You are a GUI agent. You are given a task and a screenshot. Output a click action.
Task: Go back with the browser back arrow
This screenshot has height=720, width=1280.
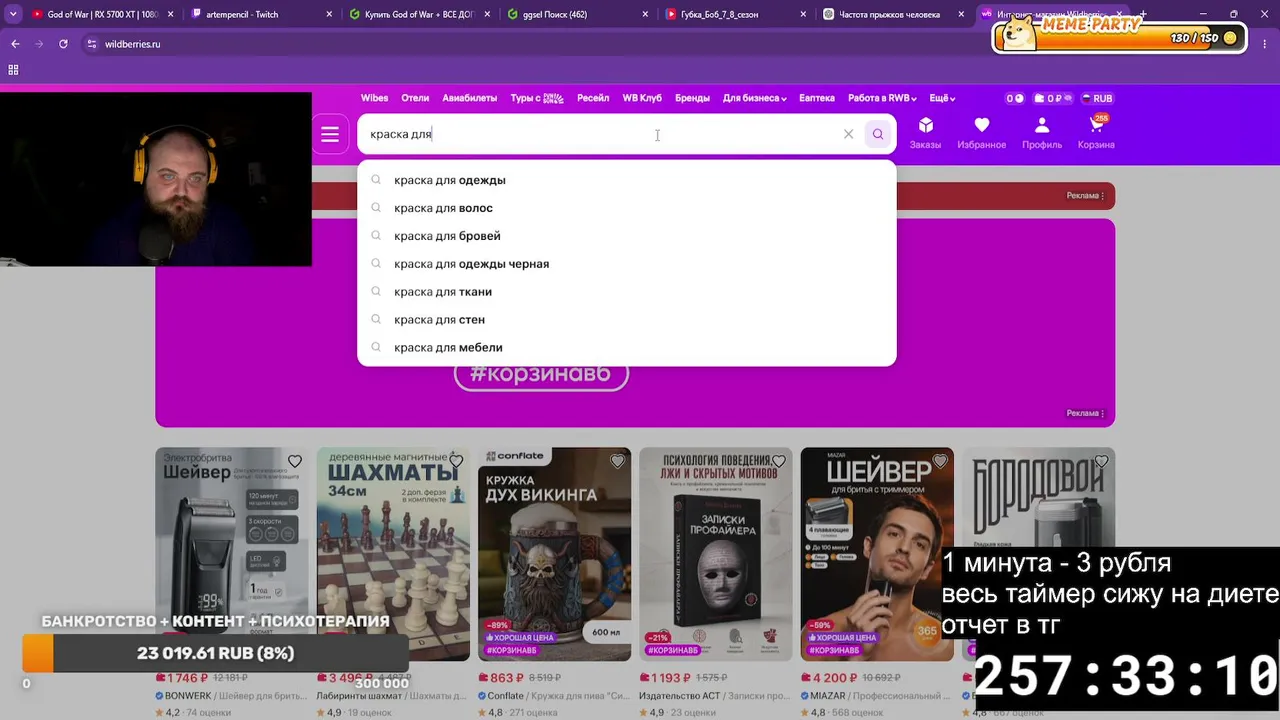[x=15, y=44]
